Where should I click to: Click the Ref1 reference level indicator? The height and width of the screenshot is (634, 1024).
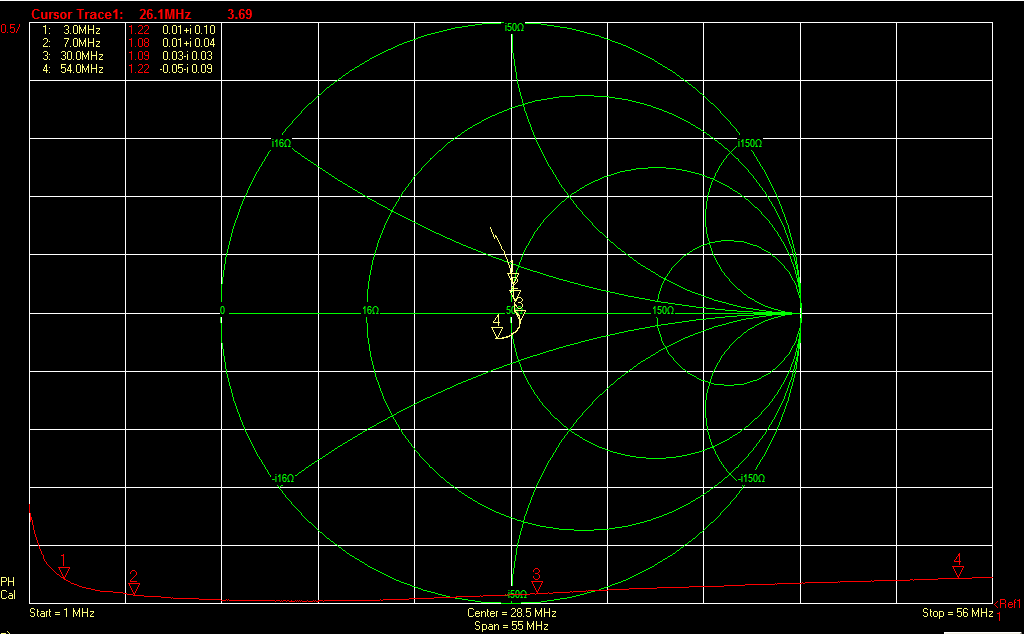click(x=1008, y=604)
